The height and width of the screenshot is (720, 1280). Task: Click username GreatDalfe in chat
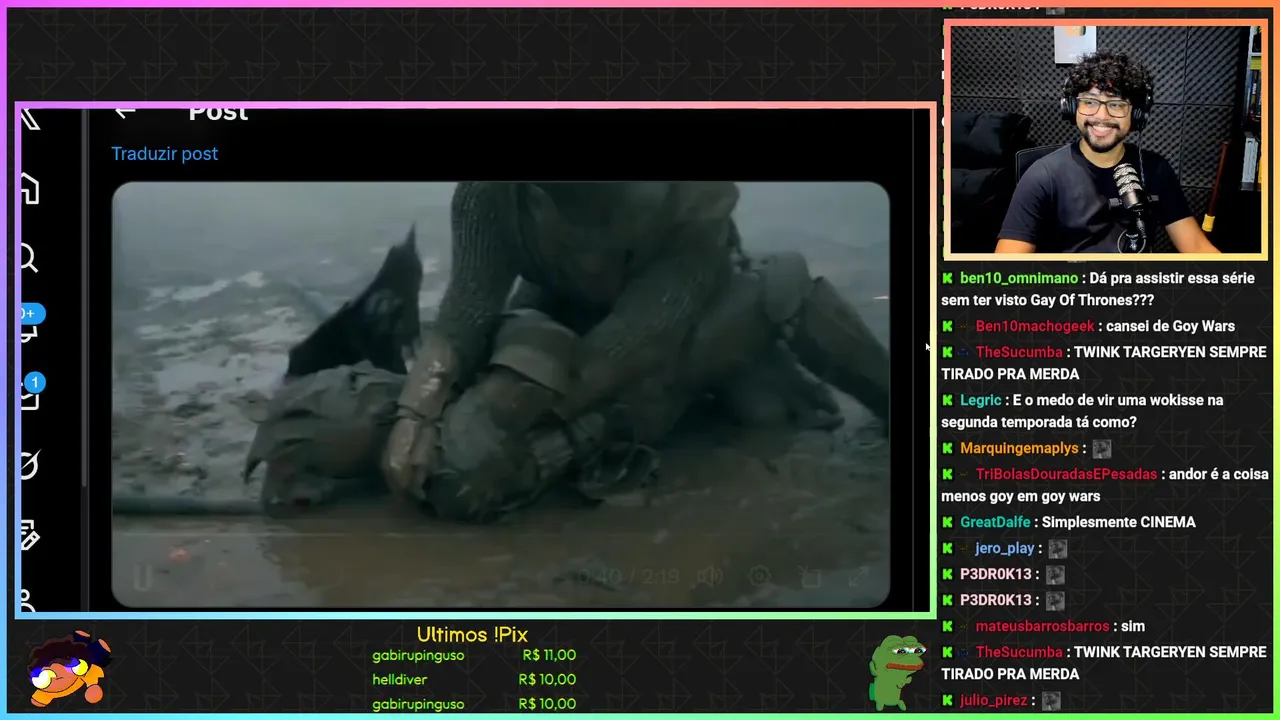coord(997,522)
